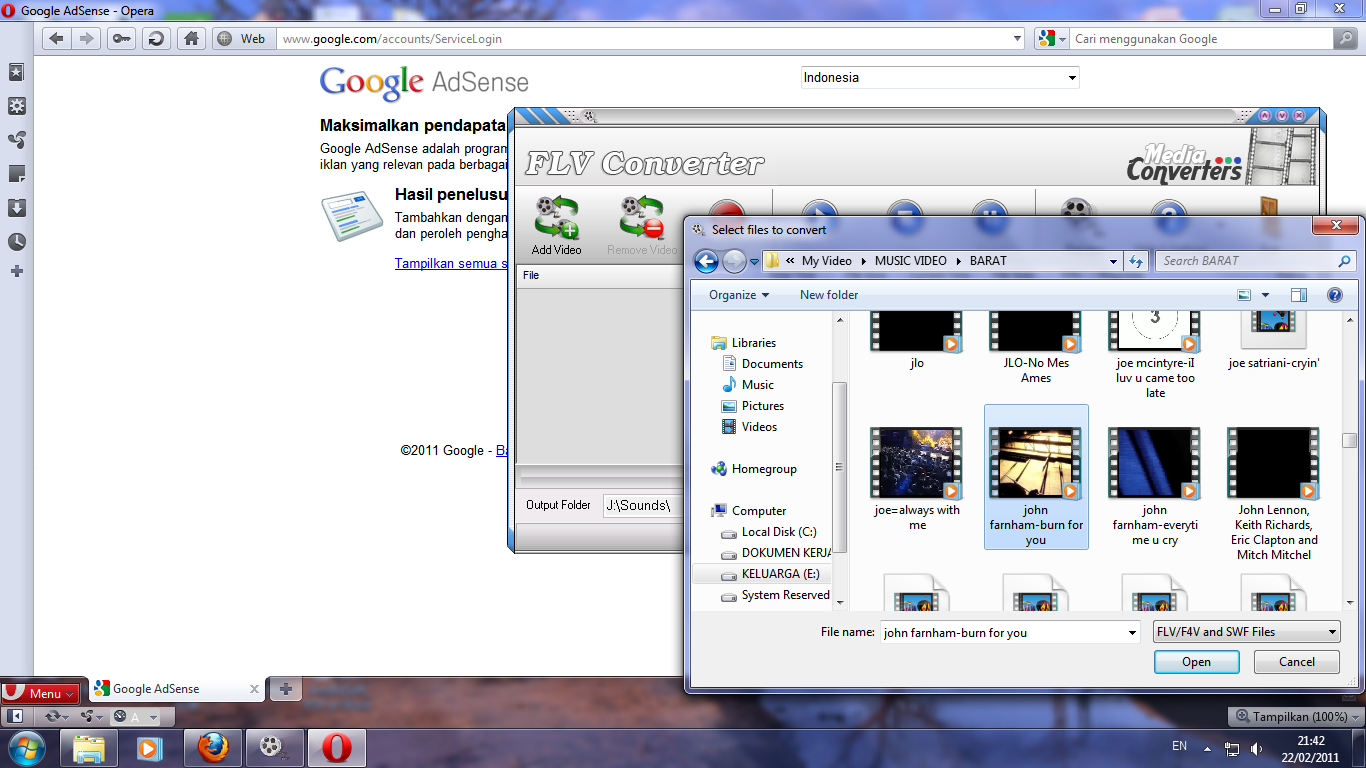Click BARAT in the breadcrumb path

click(988, 261)
